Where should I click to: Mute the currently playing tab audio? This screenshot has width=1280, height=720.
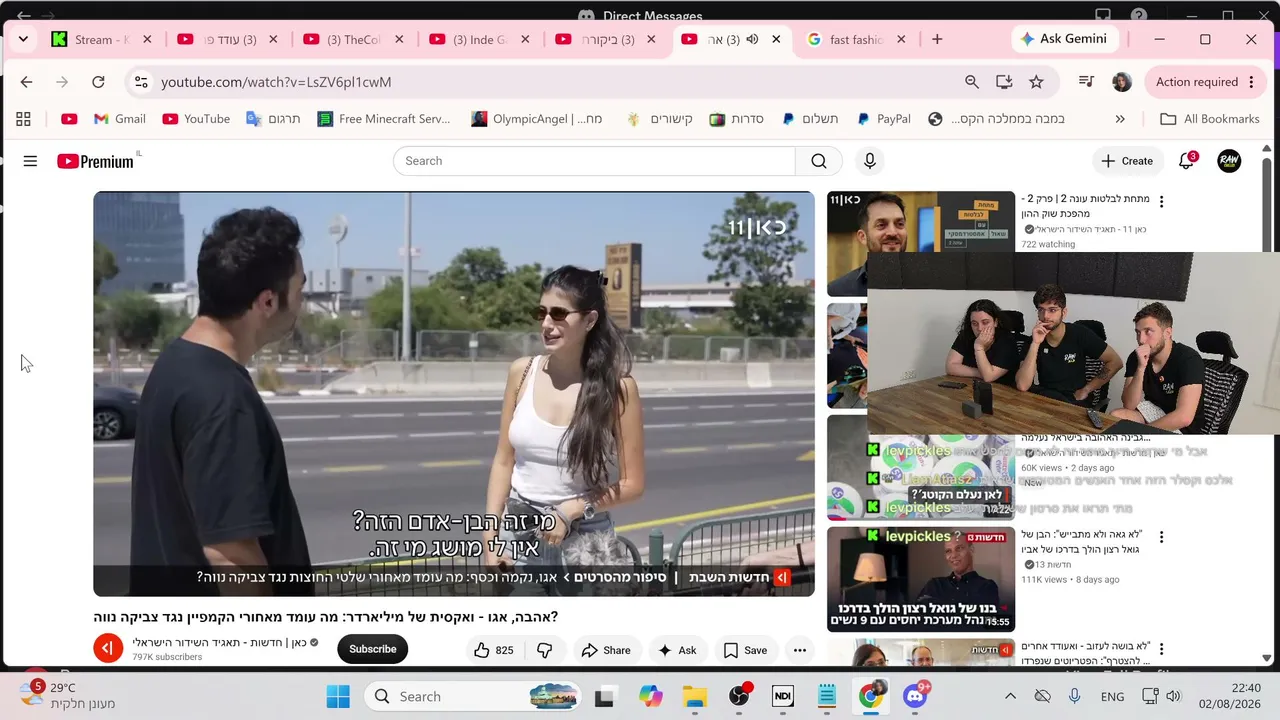pos(752,39)
